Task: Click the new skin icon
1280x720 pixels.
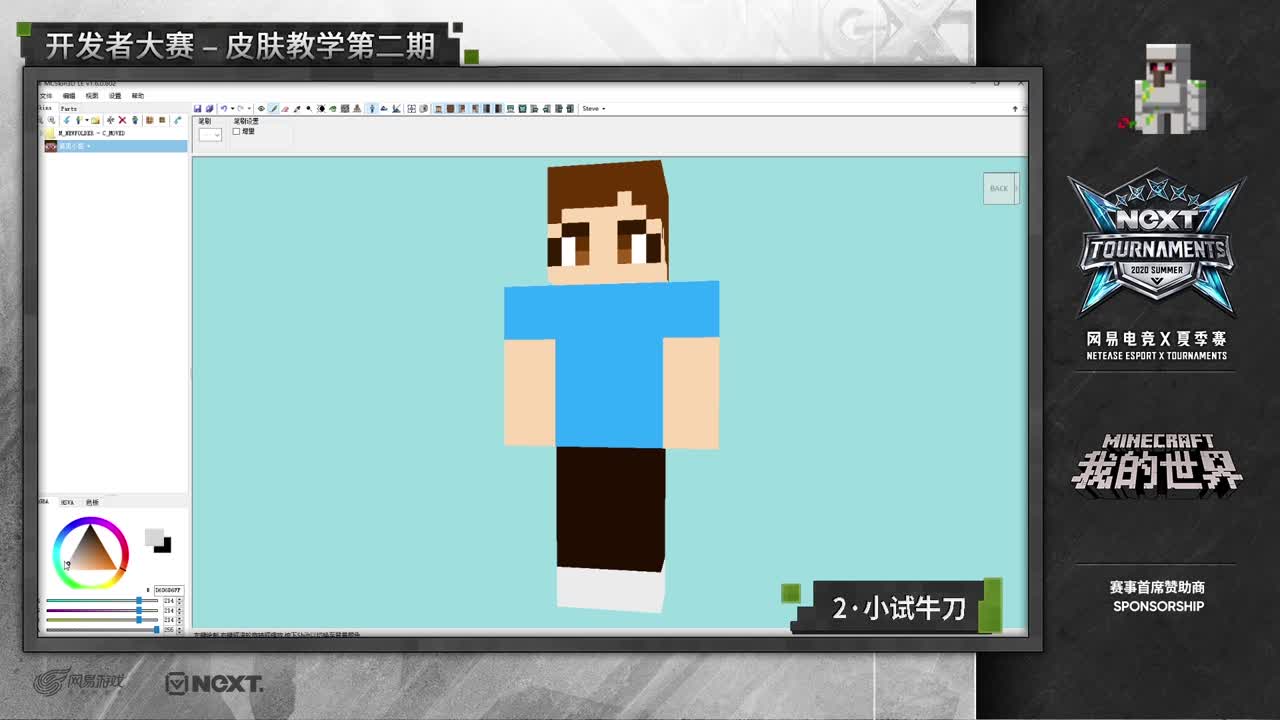Action: [x=78, y=120]
